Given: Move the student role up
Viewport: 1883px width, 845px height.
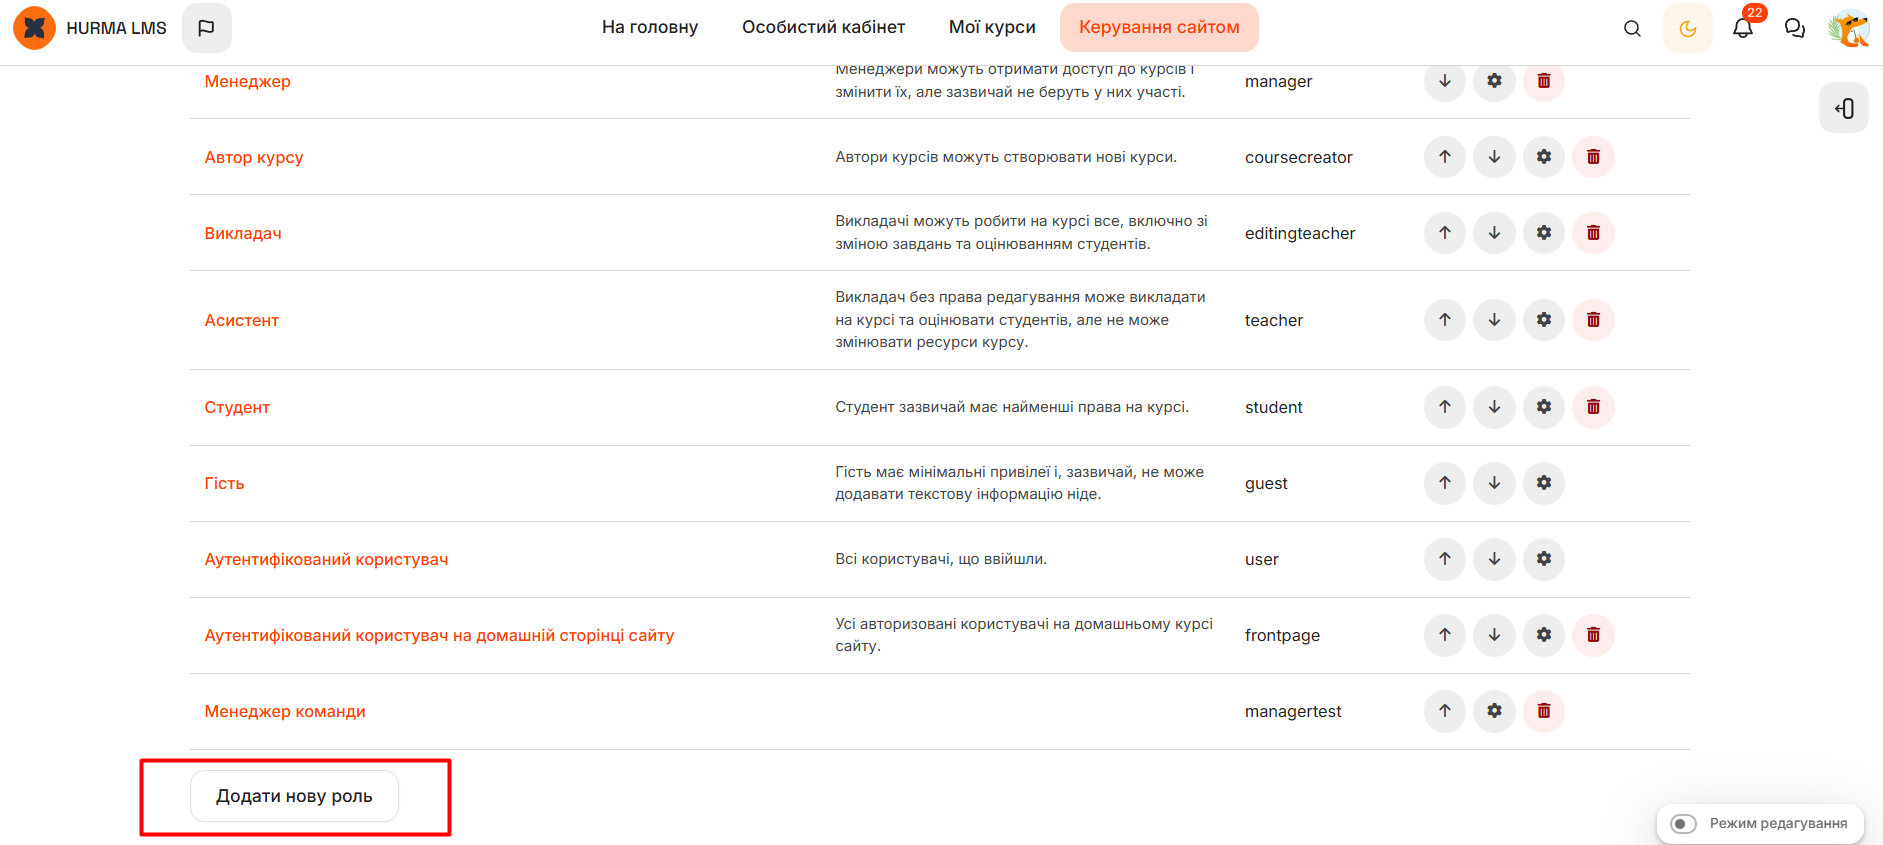Looking at the screenshot, I should pyautogui.click(x=1445, y=407).
